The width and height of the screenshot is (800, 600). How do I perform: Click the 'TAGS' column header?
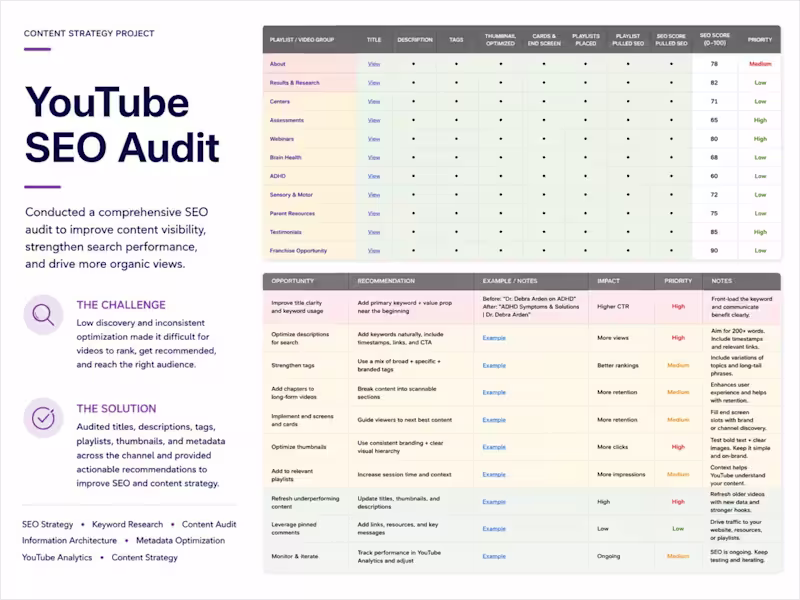tap(456, 40)
